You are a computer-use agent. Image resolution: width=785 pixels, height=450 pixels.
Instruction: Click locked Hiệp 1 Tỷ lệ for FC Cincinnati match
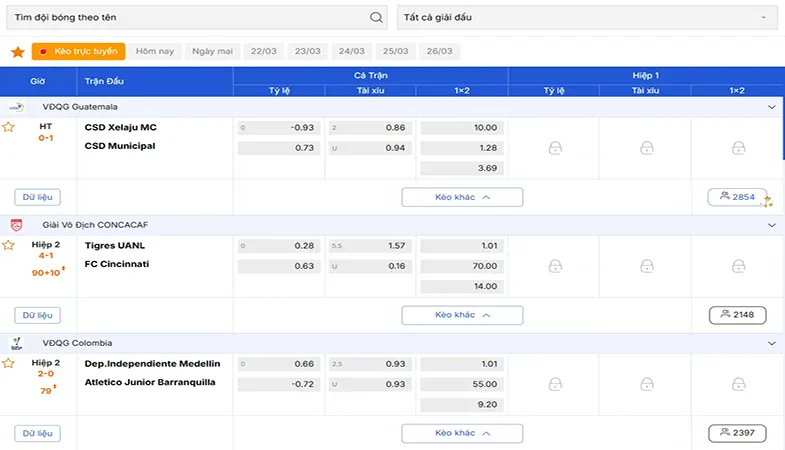pyautogui.click(x=555, y=266)
